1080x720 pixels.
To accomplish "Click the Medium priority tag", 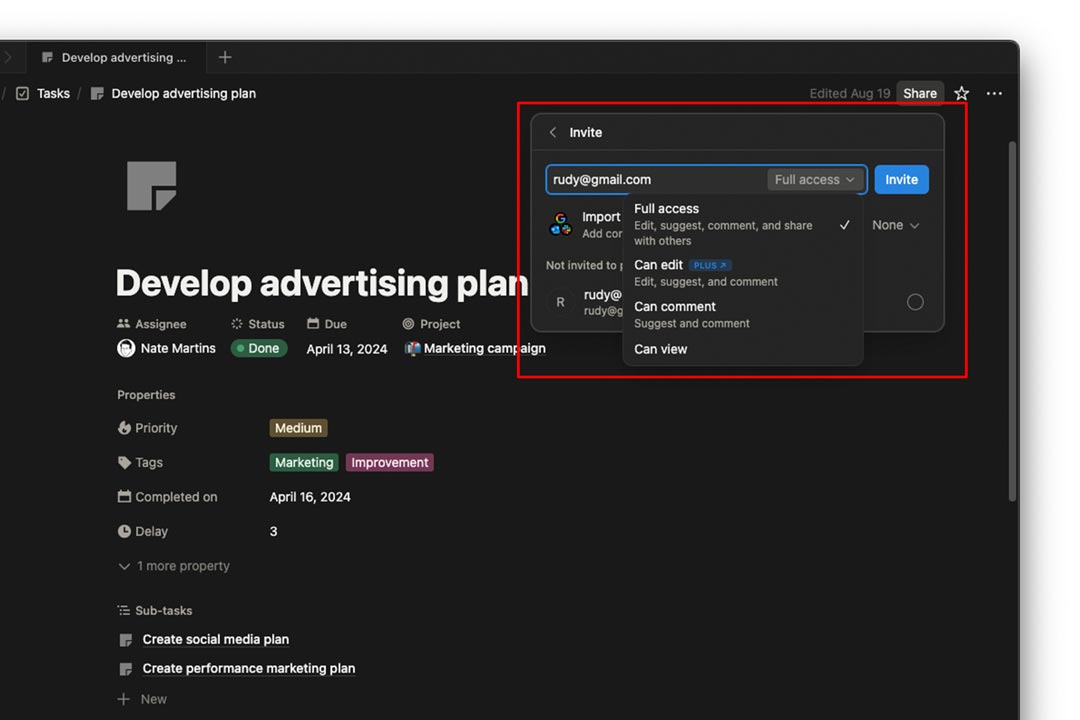I will click(298, 428).
